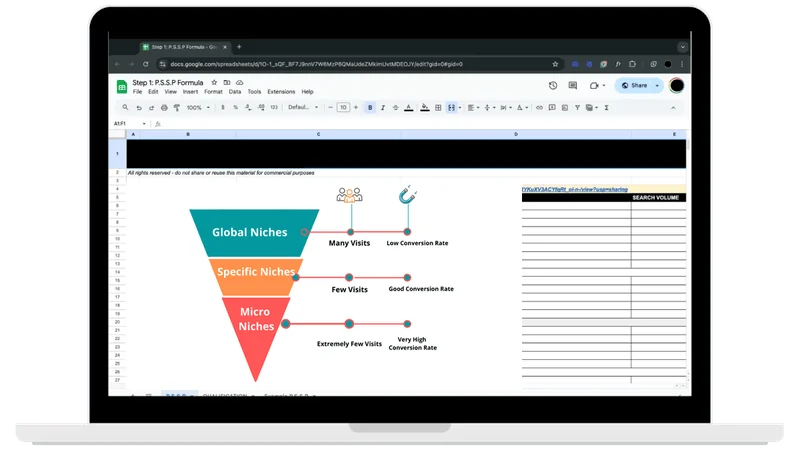800x450 pixels.
Task: Open the Extensions menu
Action: click(281, 92)
